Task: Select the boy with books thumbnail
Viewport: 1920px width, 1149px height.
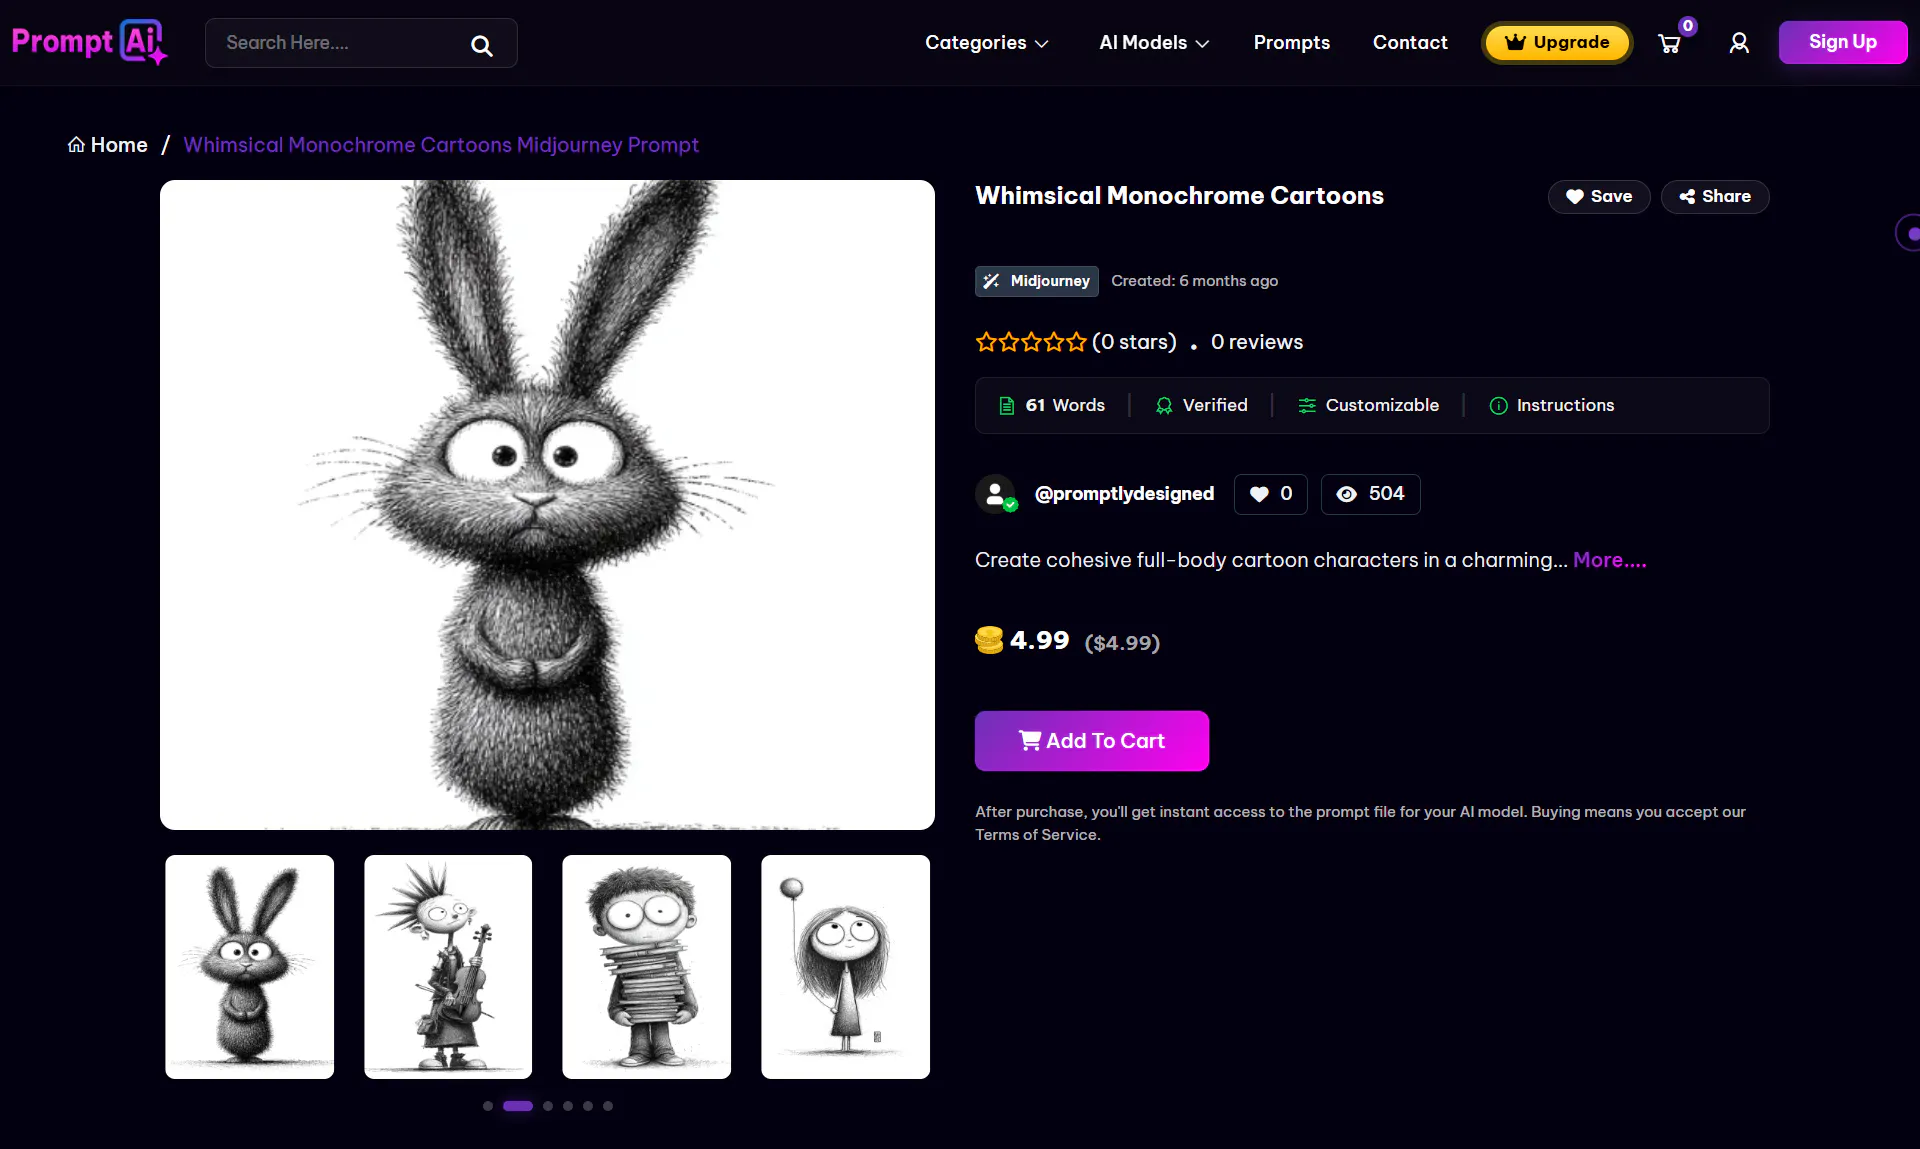Action: tap(646, 967)
